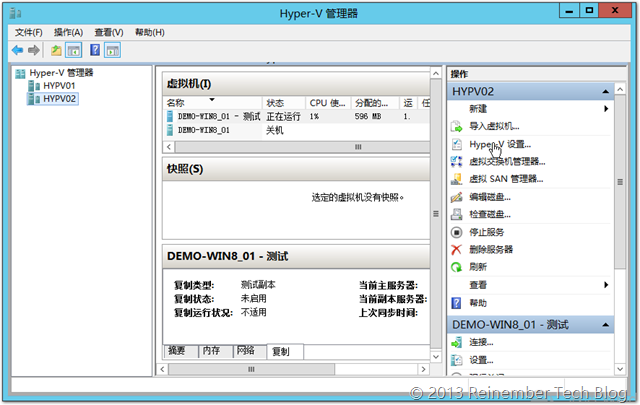640x405 pixels.
Task: Click the running DEMO-WIN8_01 测试 VM icon
Action: point(170,117)
